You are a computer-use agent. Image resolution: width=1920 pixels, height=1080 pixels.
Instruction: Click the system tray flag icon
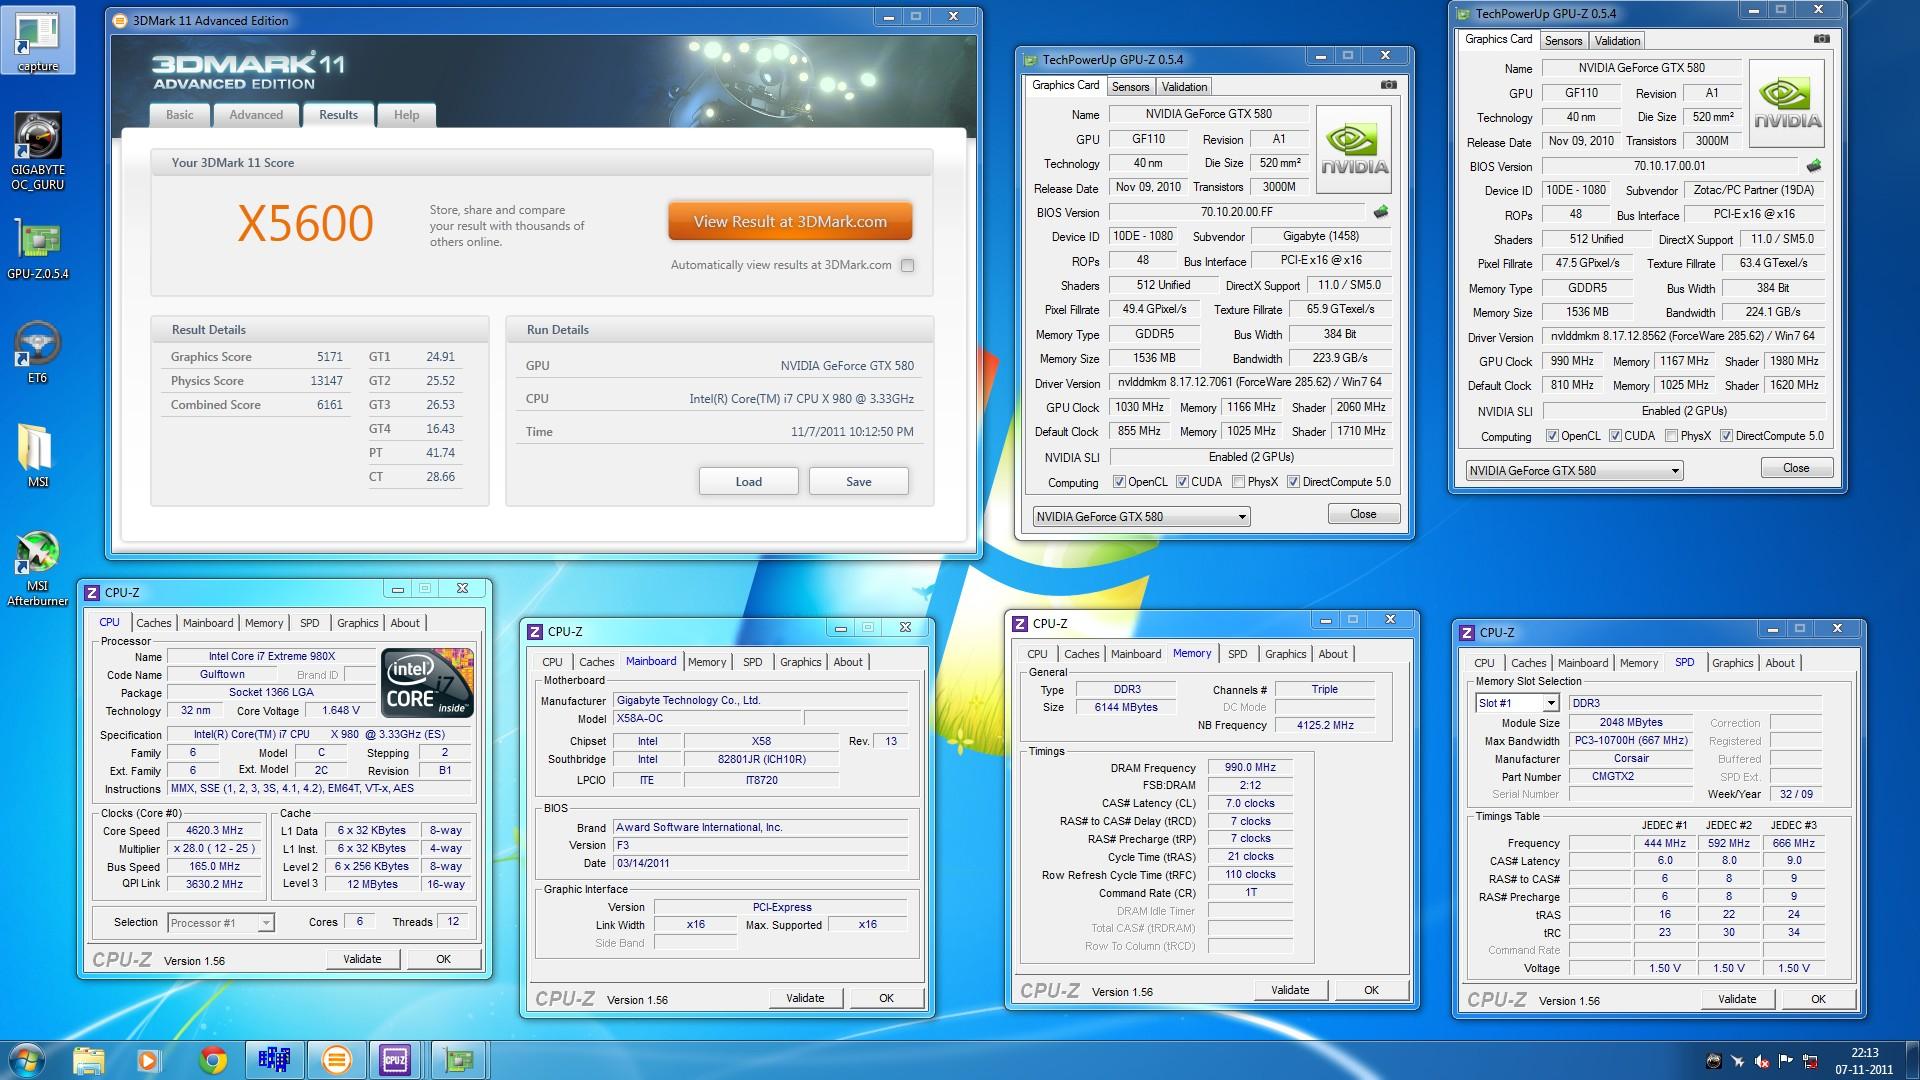pyautogui.click(x=1786, y=1061)
